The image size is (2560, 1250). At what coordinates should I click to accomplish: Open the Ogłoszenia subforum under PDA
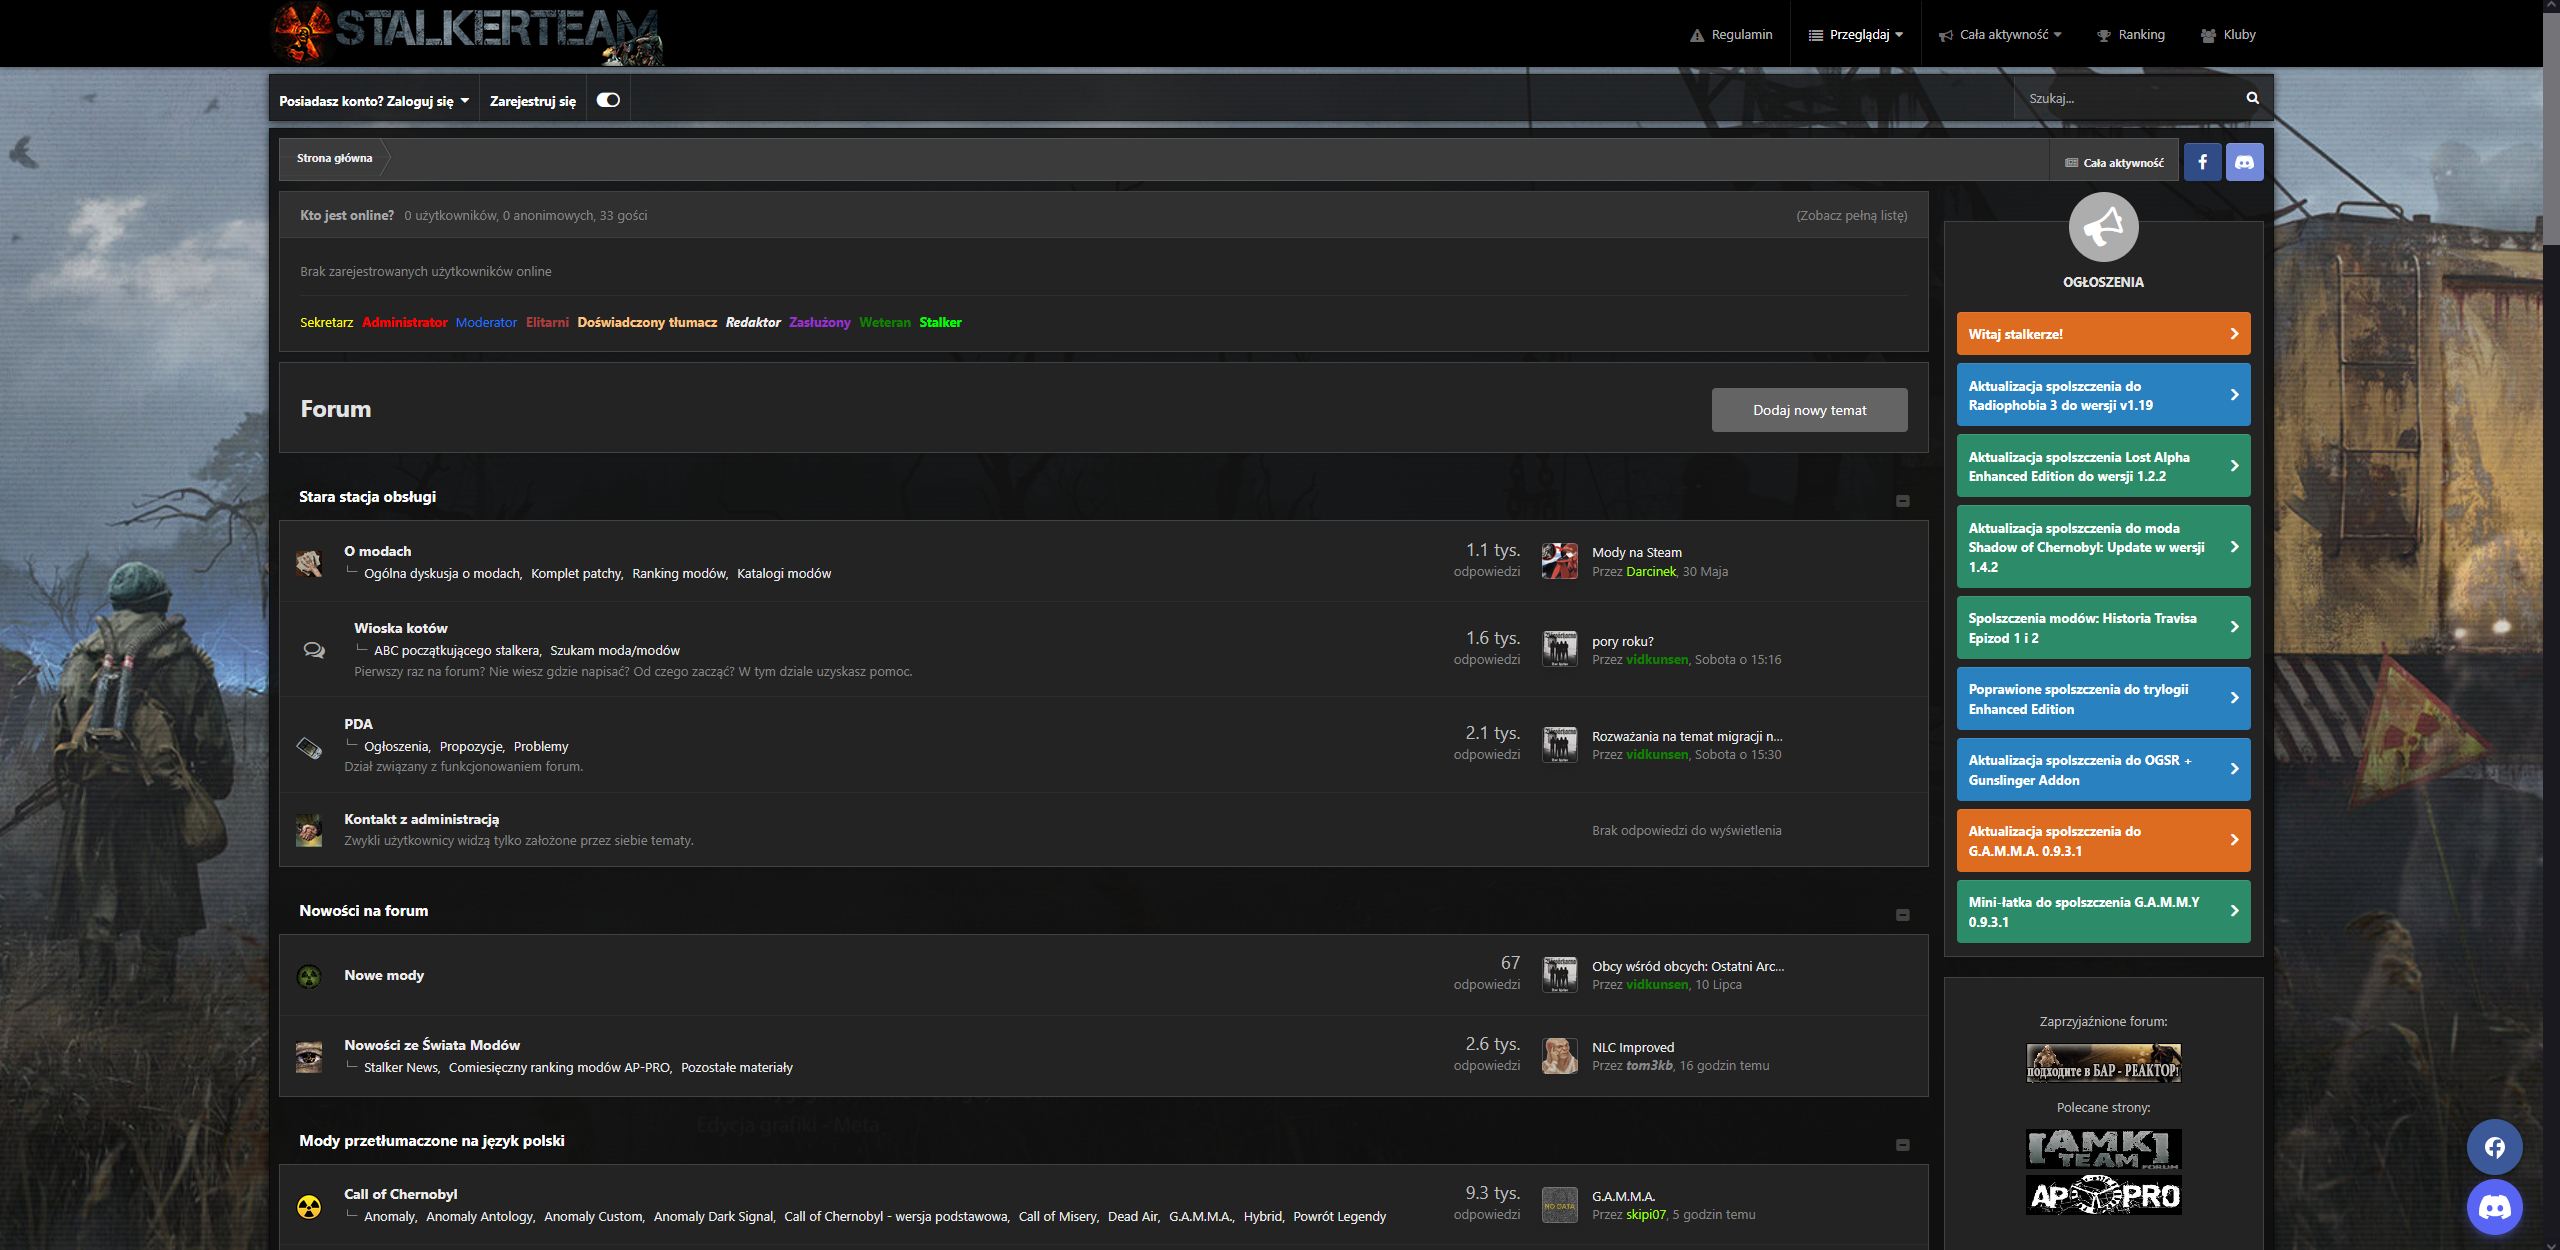(x=396, y=746)
